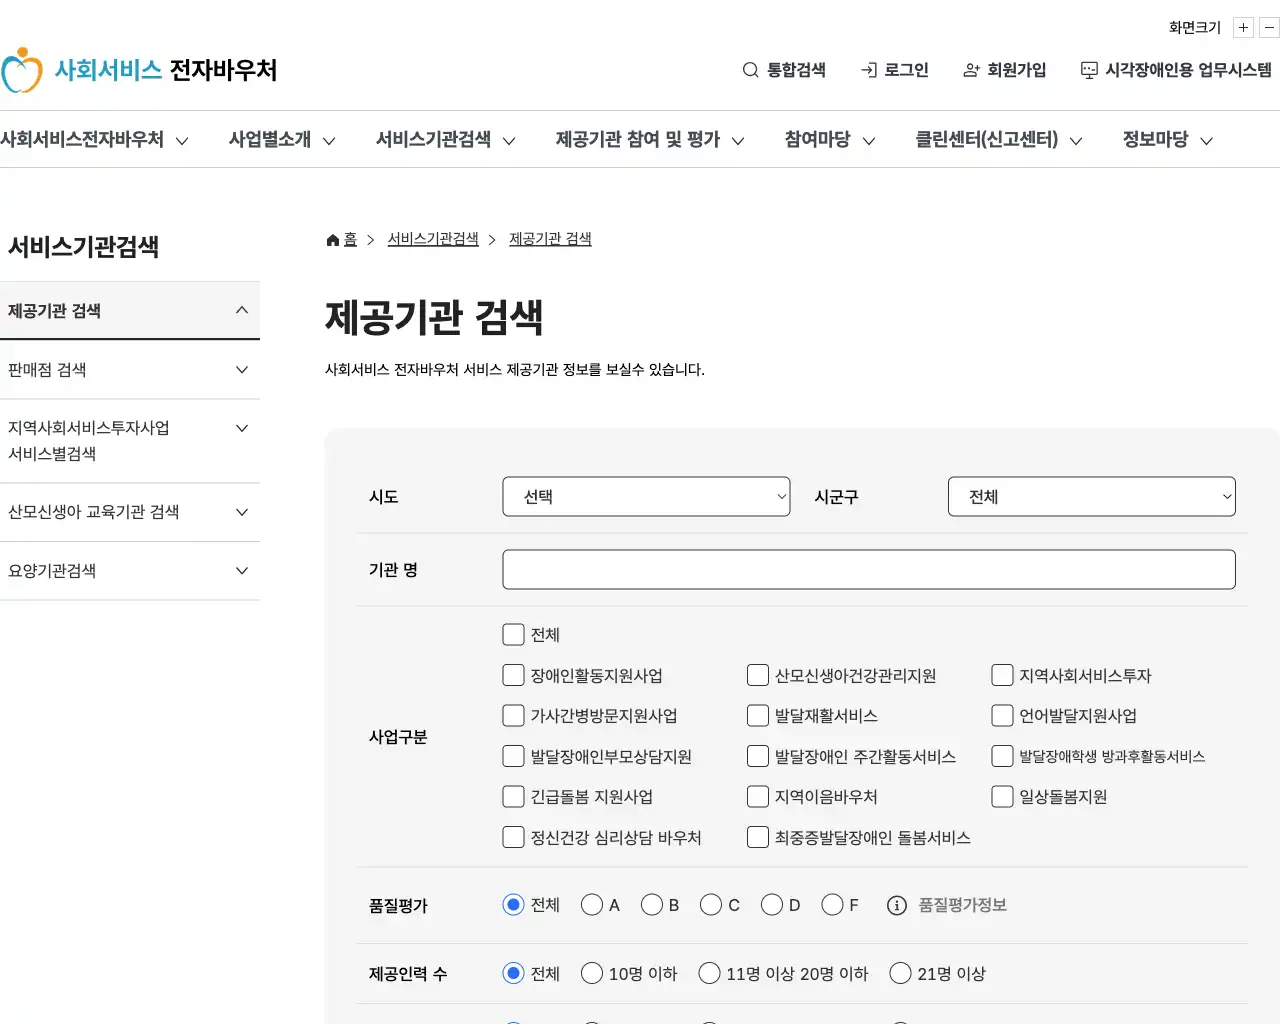Open the 정보마당 menu

1156,139
